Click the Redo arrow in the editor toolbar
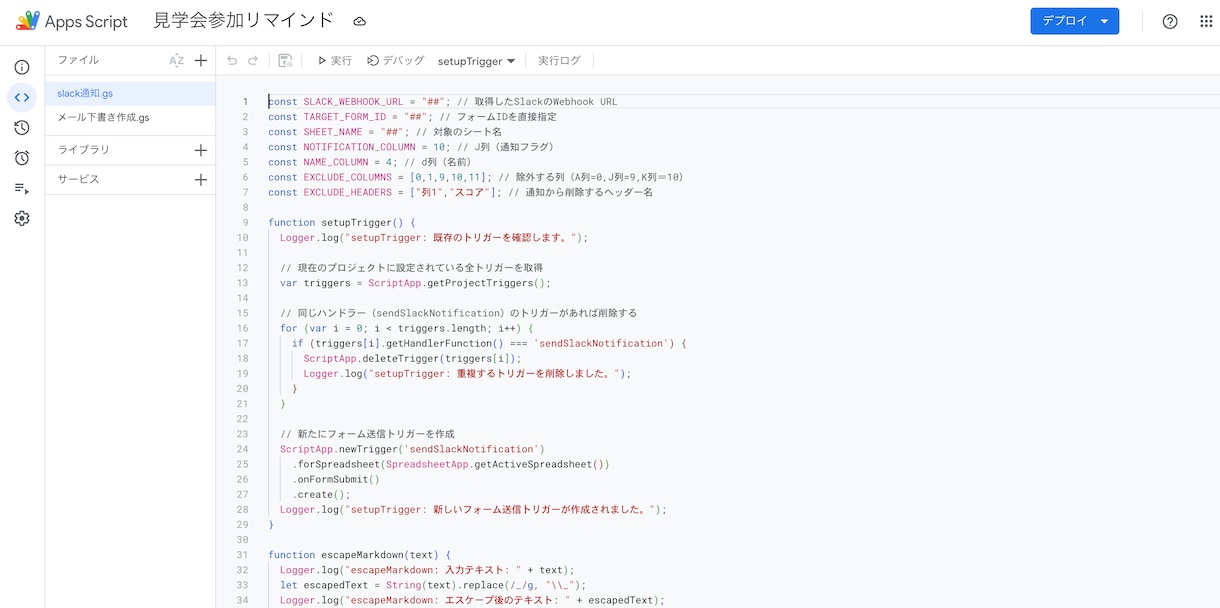This screenshot has height=608, width=1220. click(253, 60)
